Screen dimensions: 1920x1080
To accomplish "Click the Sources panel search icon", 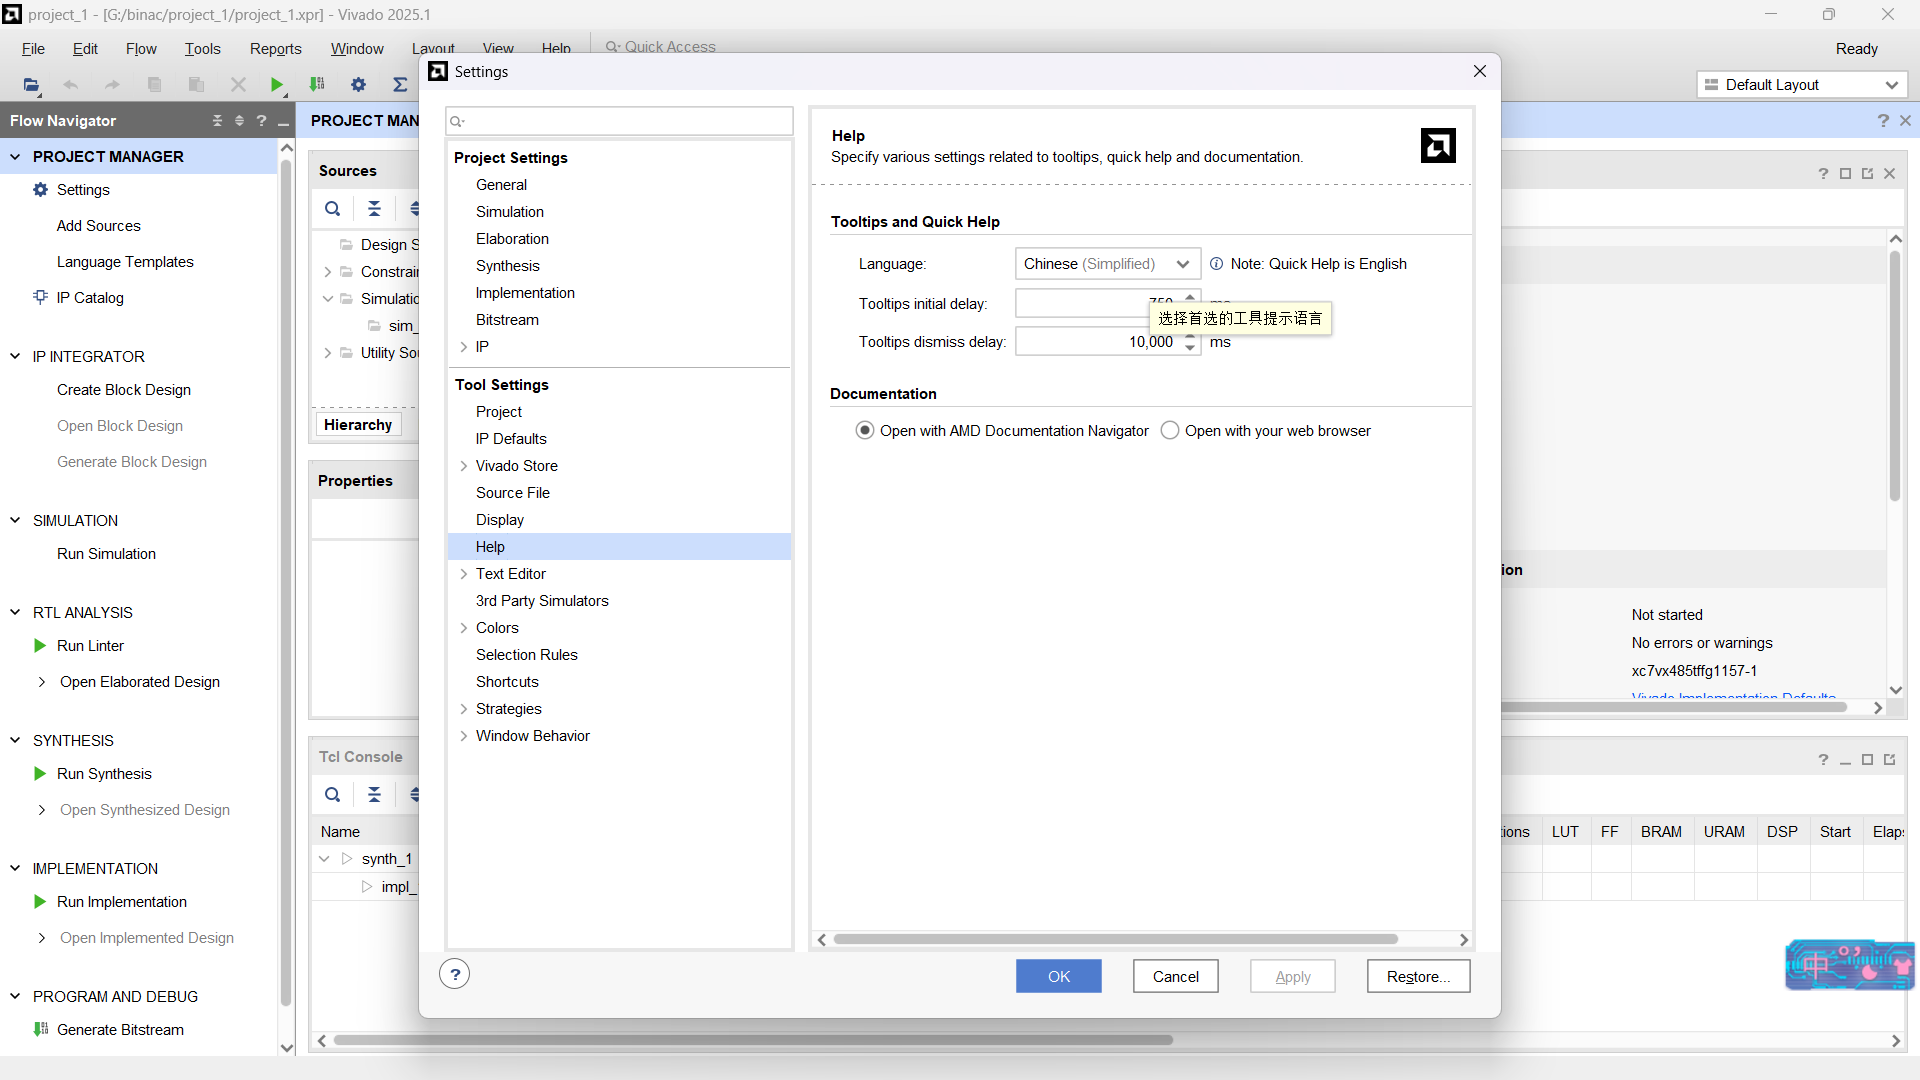I will click(332, 209).
